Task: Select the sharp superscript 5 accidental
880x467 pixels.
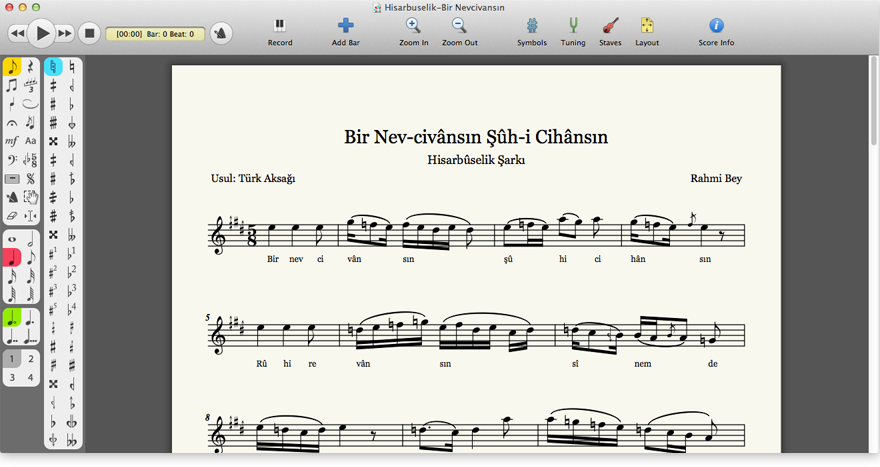Action: pyautogui.click(x=53, y=309)
